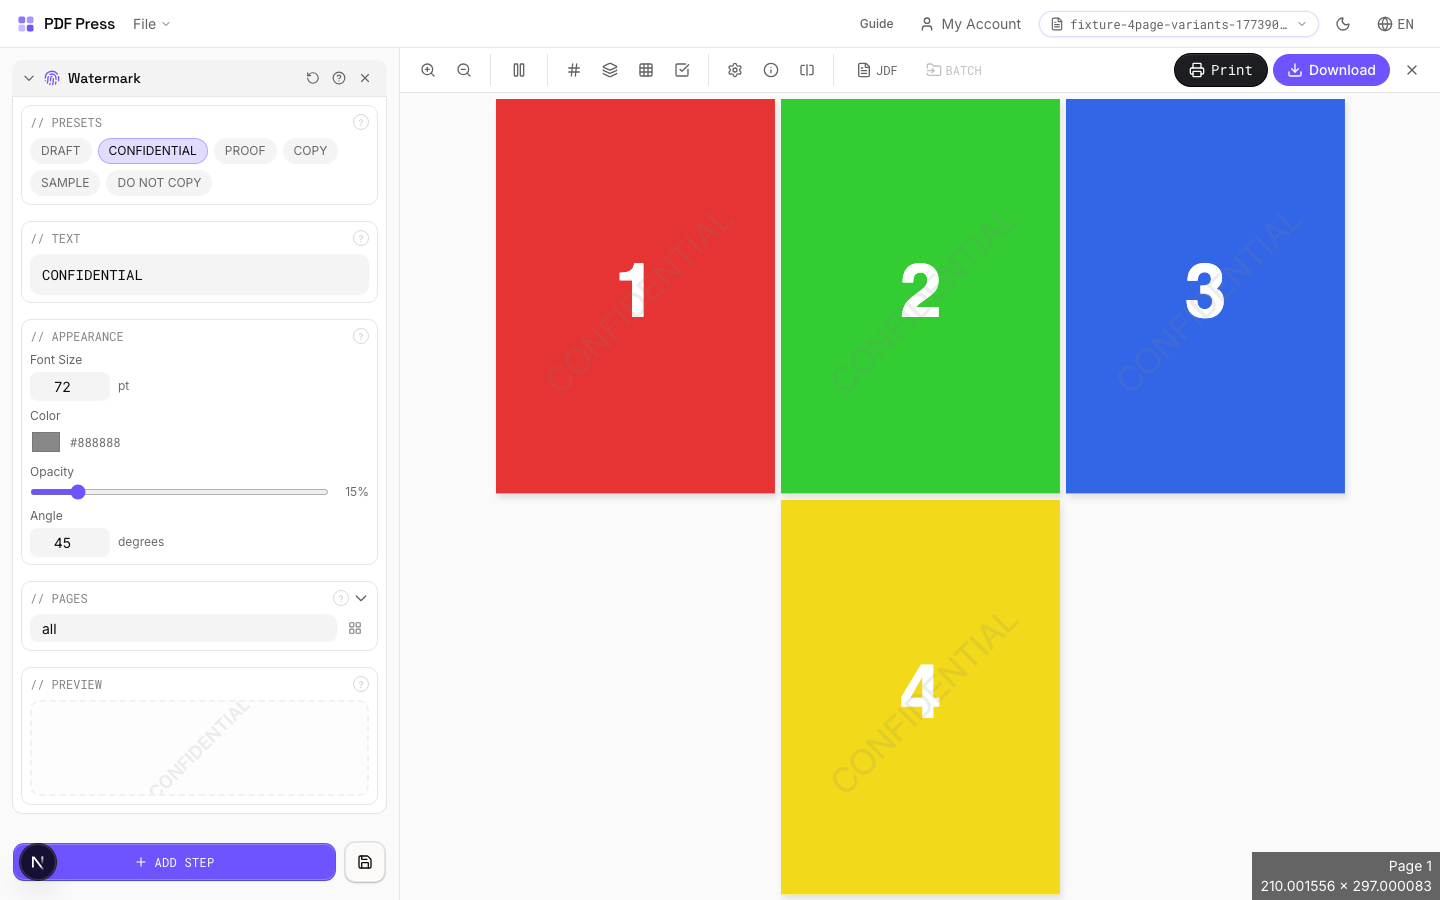Click the Download button
Viewport: 1440px width, 900px height.
[x=1331, y=70]
